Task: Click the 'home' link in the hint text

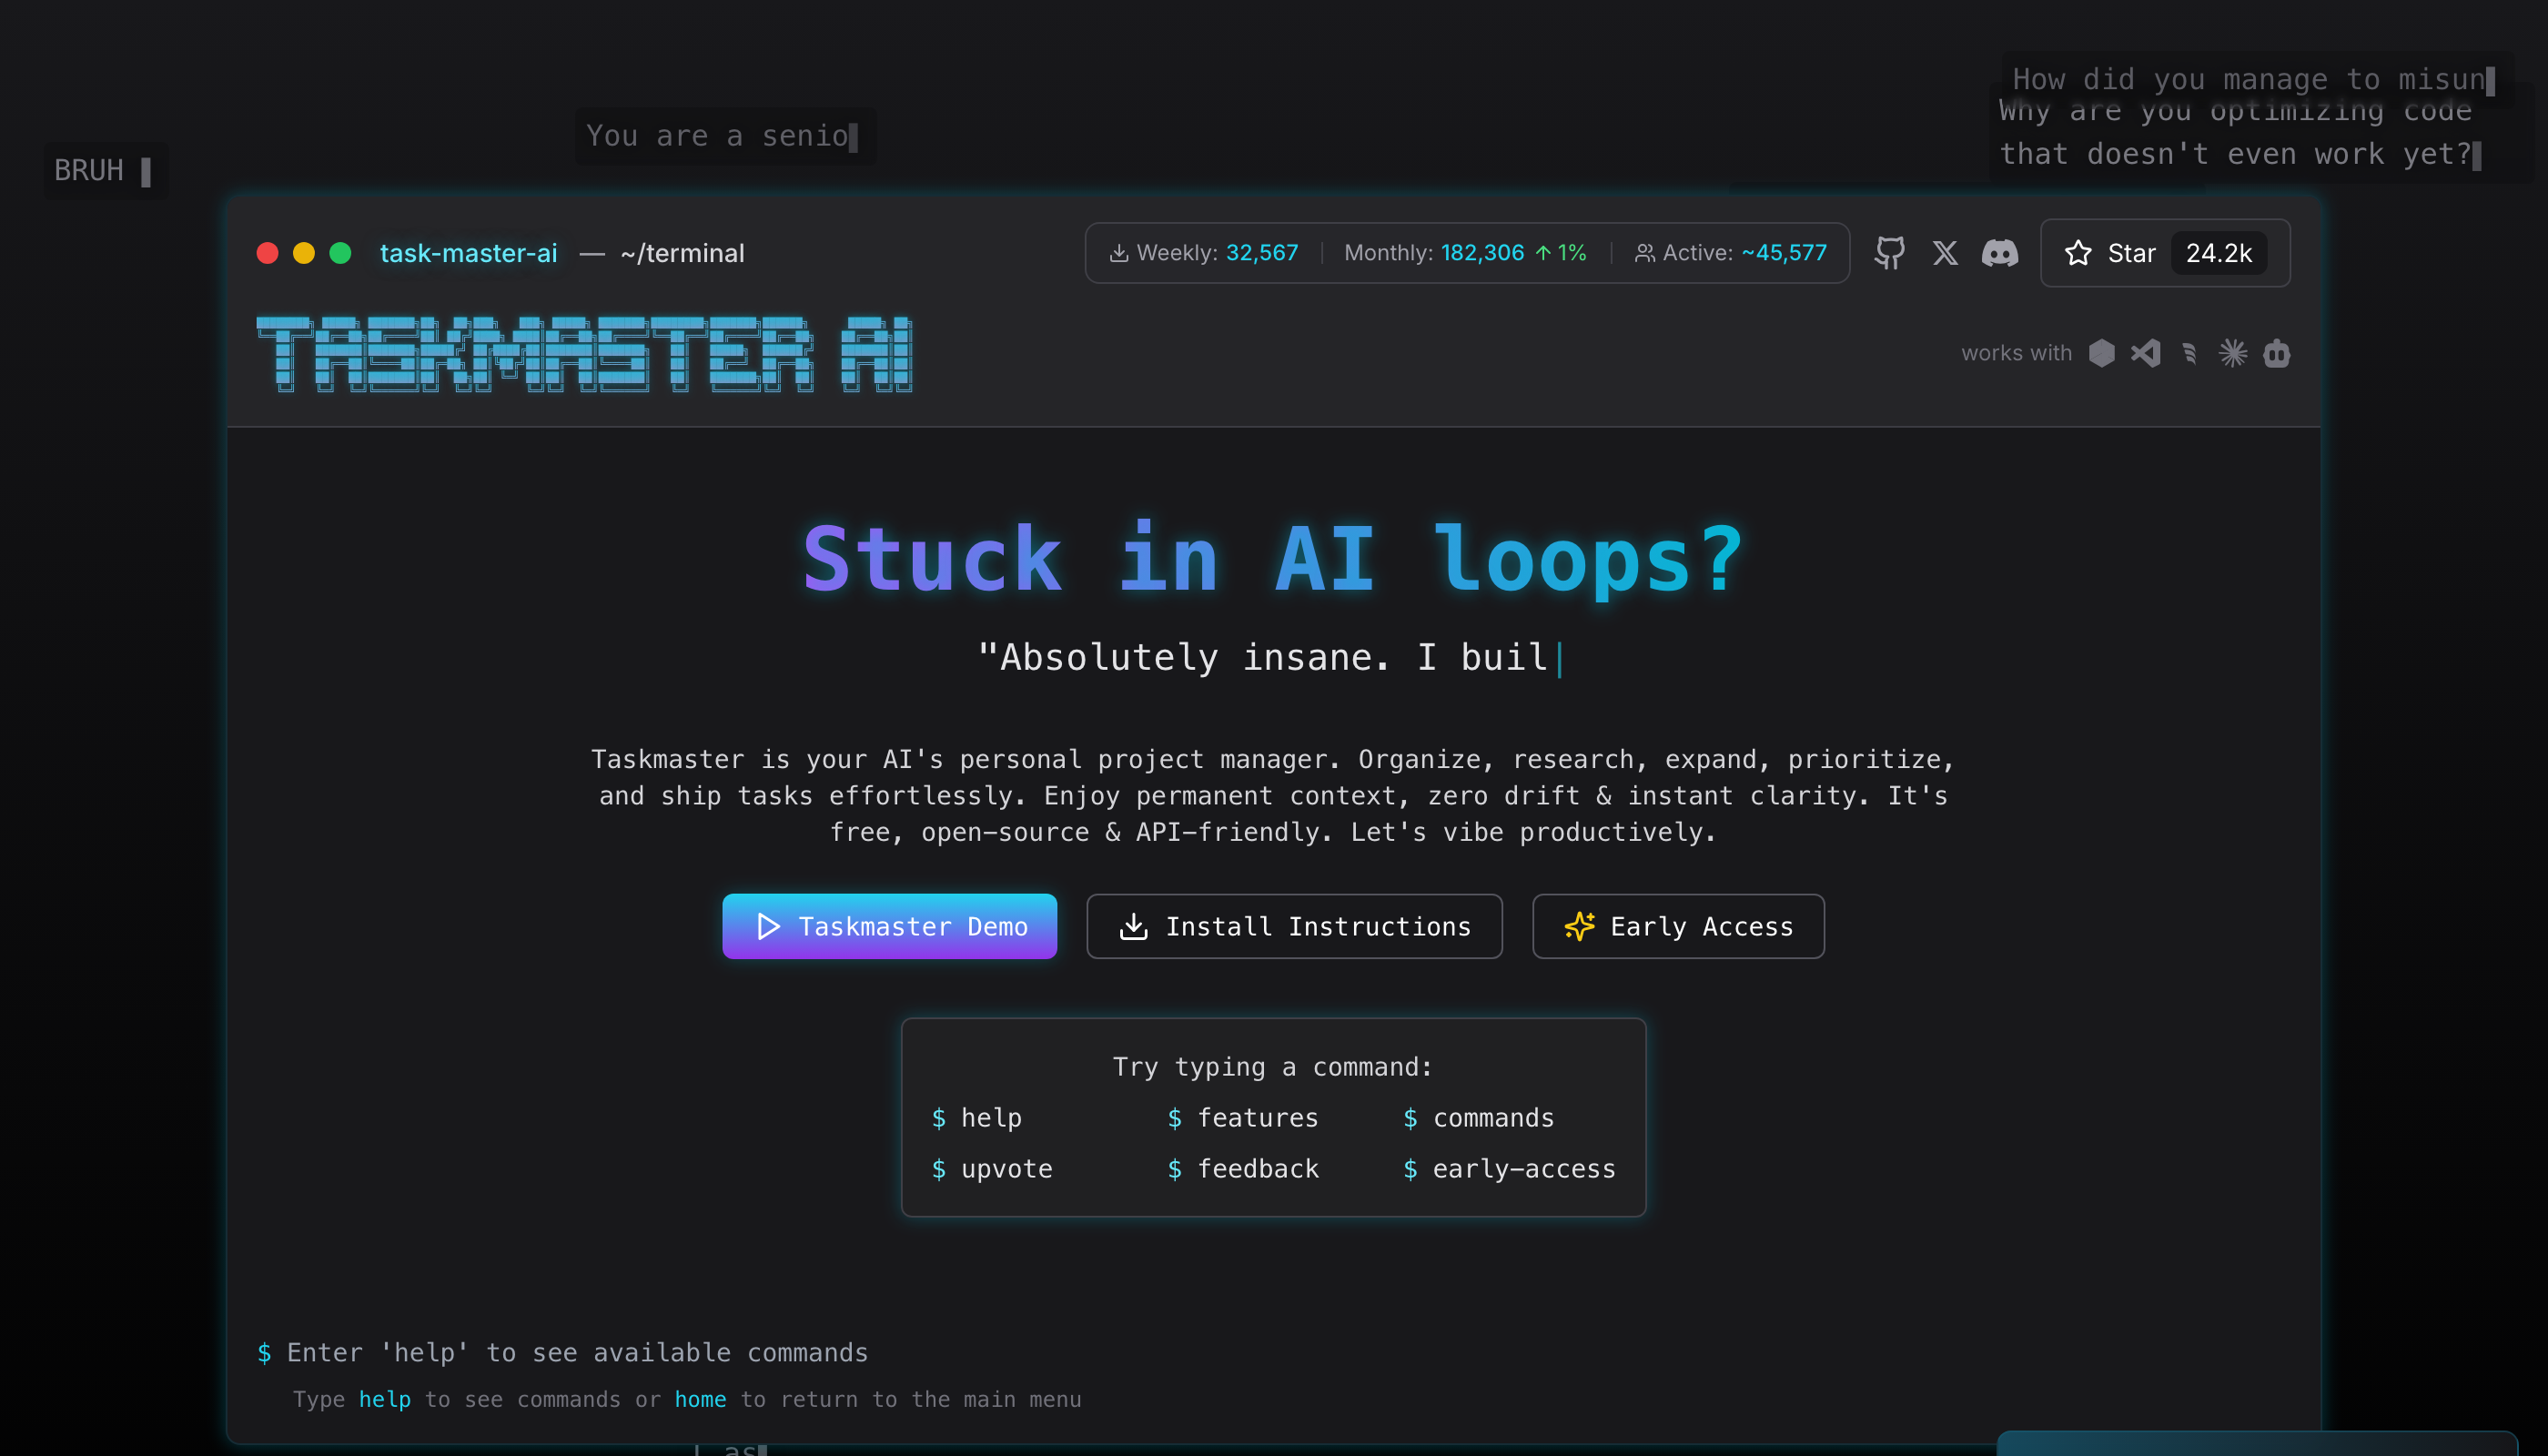Action: pos(700,1400)
